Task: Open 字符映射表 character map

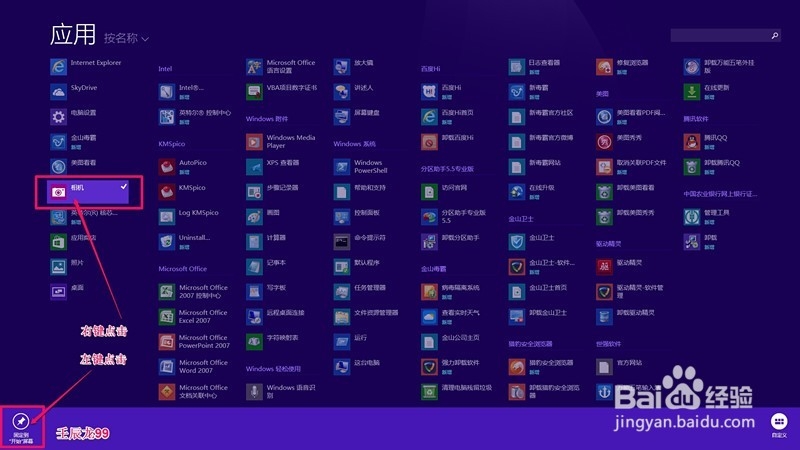Action: (272, 341)
